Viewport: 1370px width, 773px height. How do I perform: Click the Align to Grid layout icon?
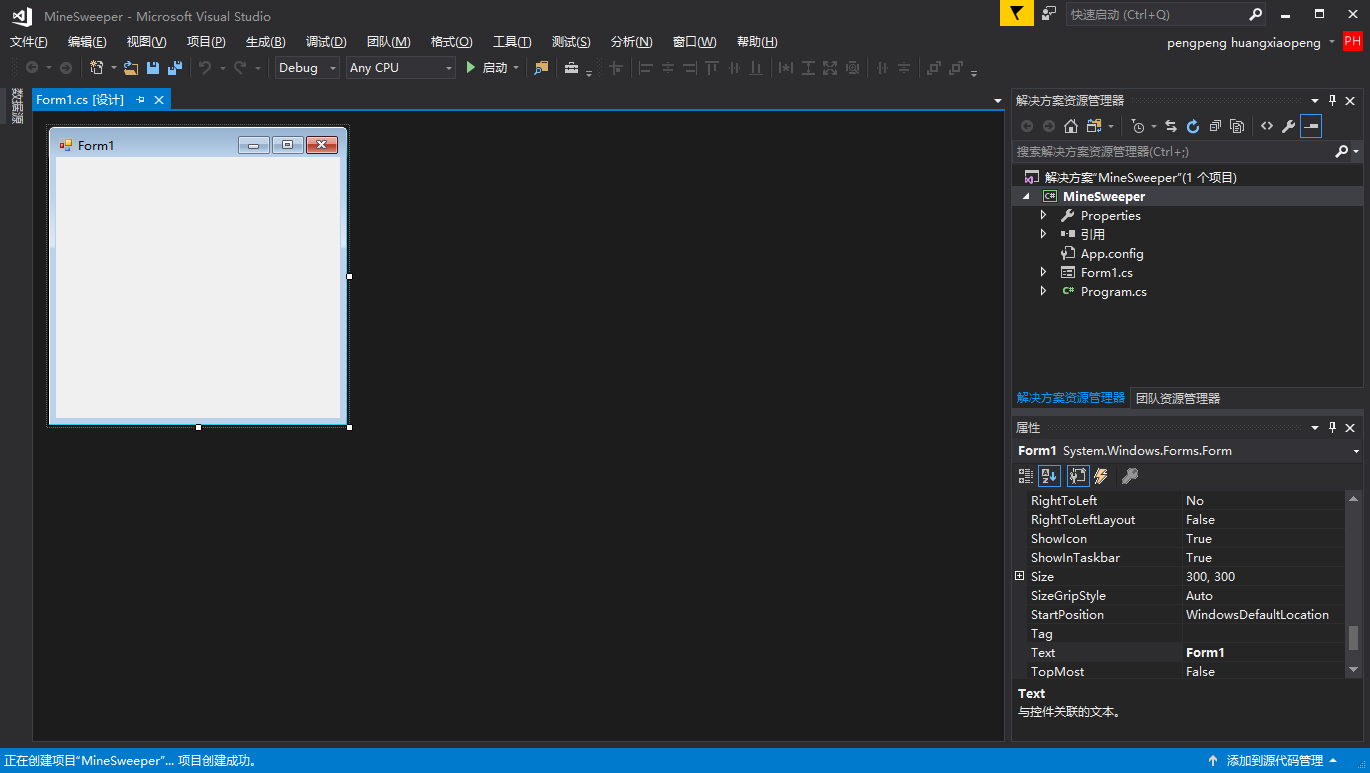[615, 68]
